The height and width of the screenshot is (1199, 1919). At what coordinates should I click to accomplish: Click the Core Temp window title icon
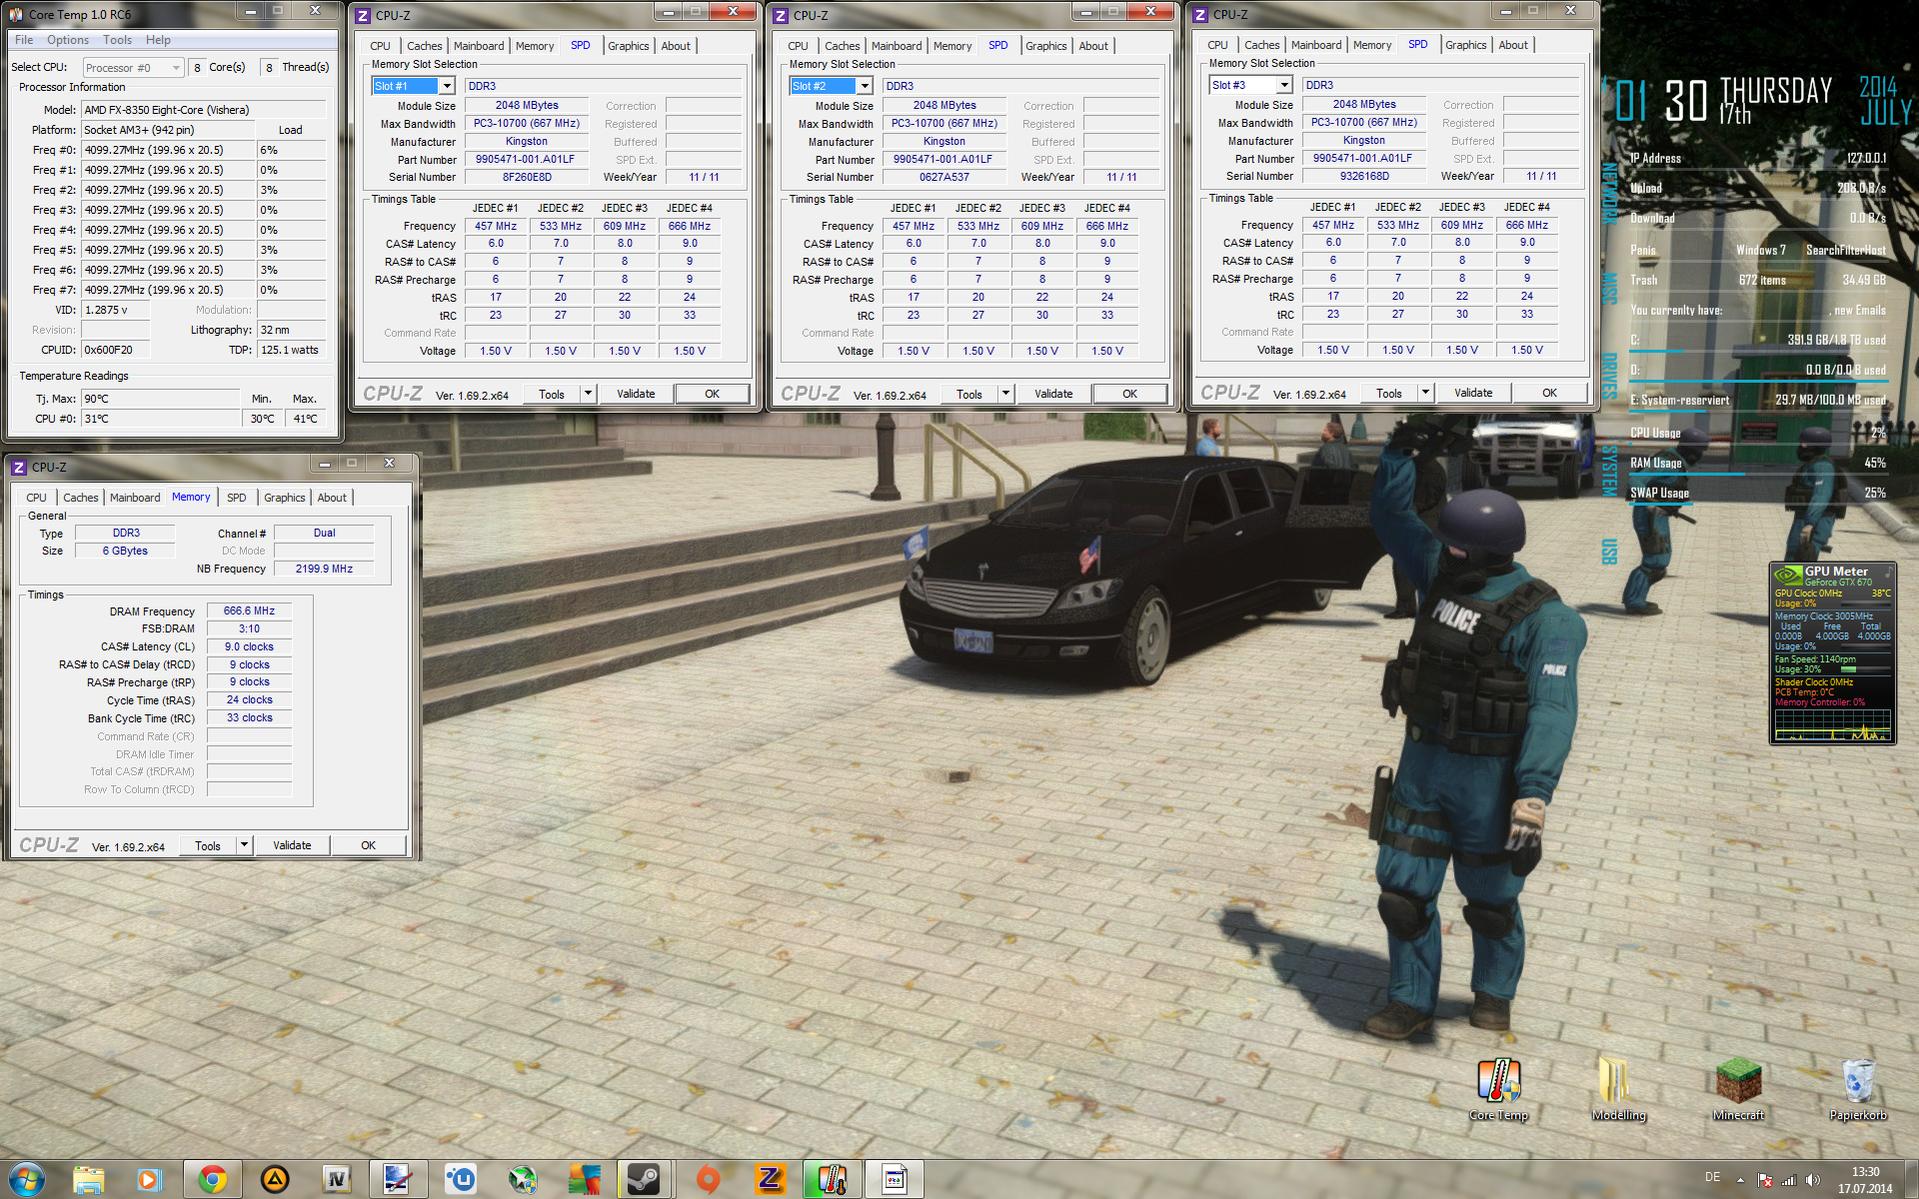(16, 15)
